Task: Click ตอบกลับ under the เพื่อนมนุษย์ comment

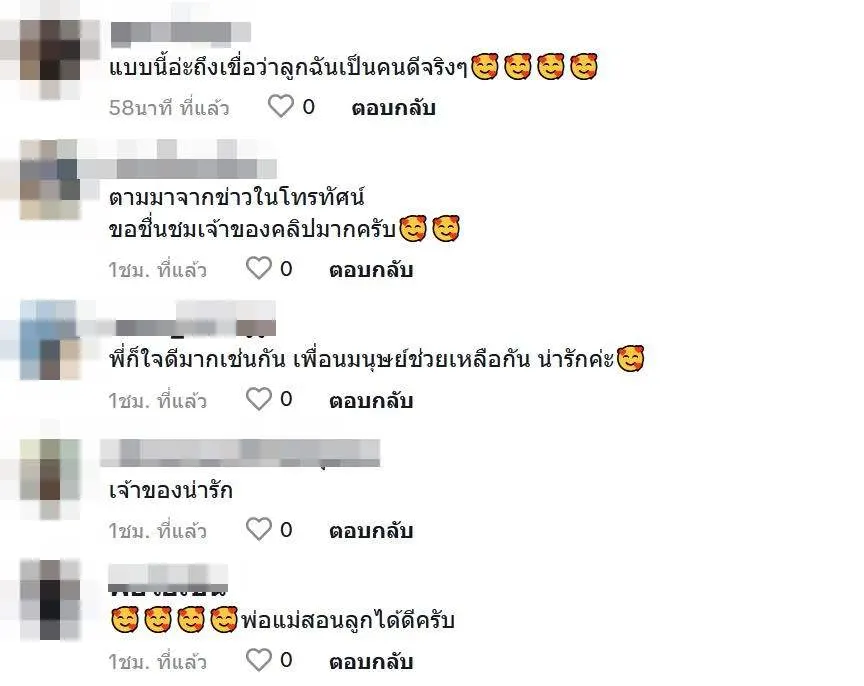Action: point(371,401)
